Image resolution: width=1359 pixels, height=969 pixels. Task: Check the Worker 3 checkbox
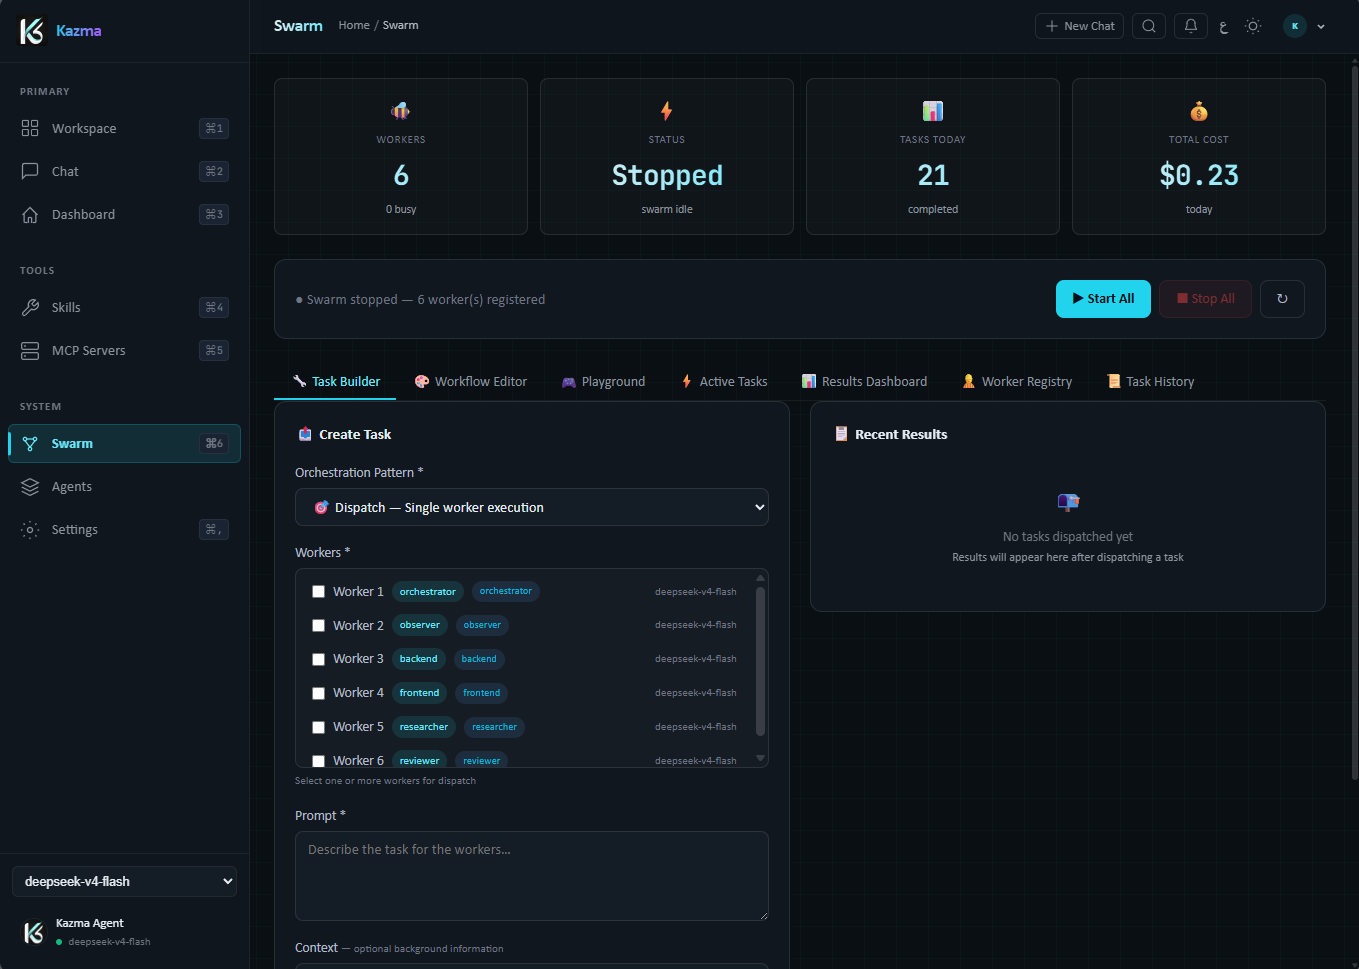pyautogui.click(x=318, y=660)
